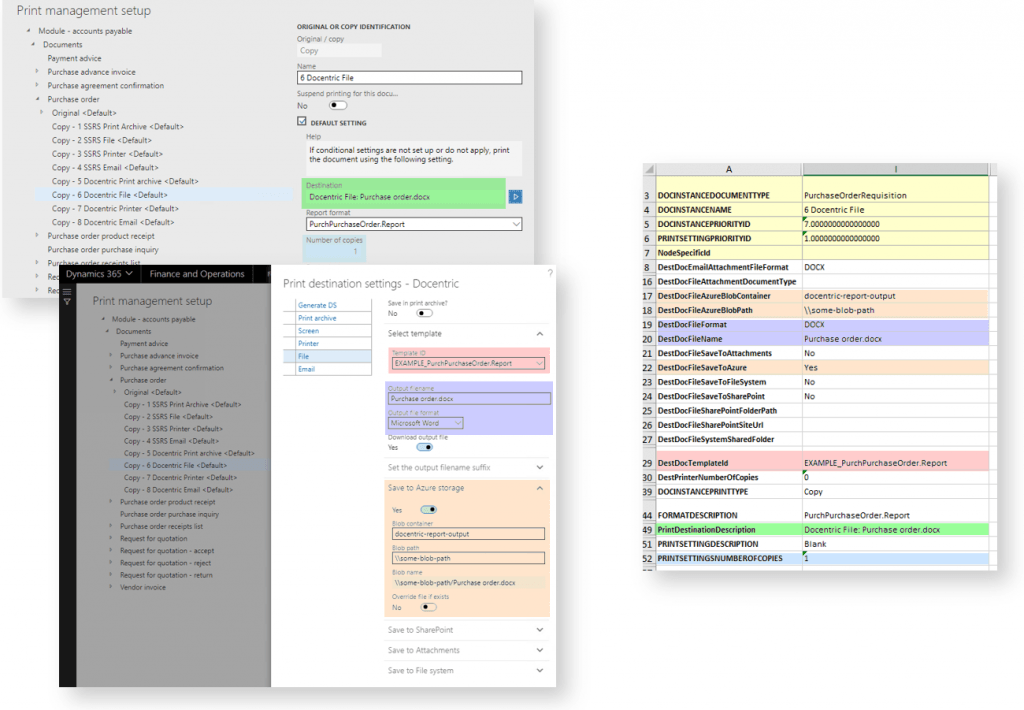
Task: Click the Blob path input field
Action: (x=468, y=558)
